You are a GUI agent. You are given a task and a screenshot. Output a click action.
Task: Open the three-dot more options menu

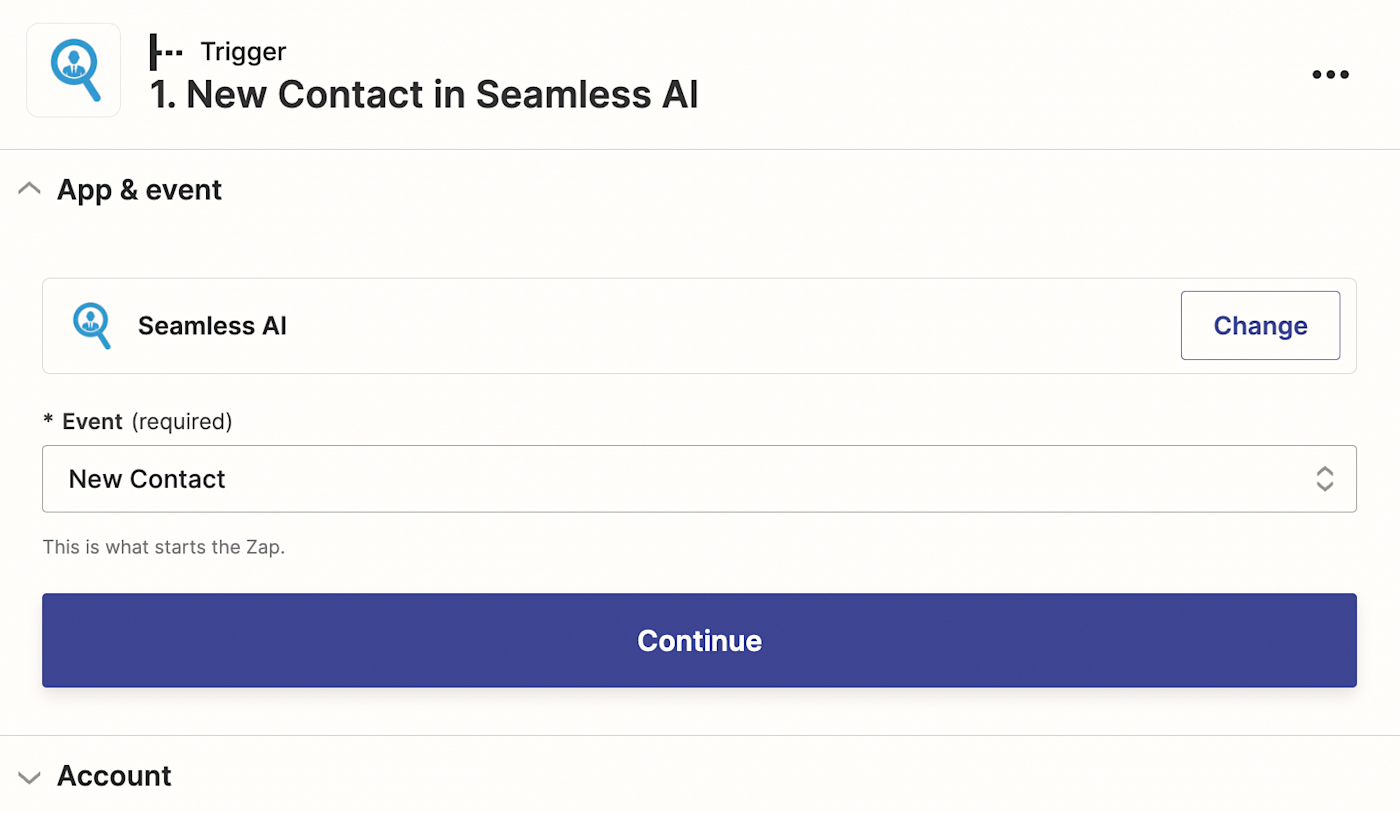point(1330,74)
